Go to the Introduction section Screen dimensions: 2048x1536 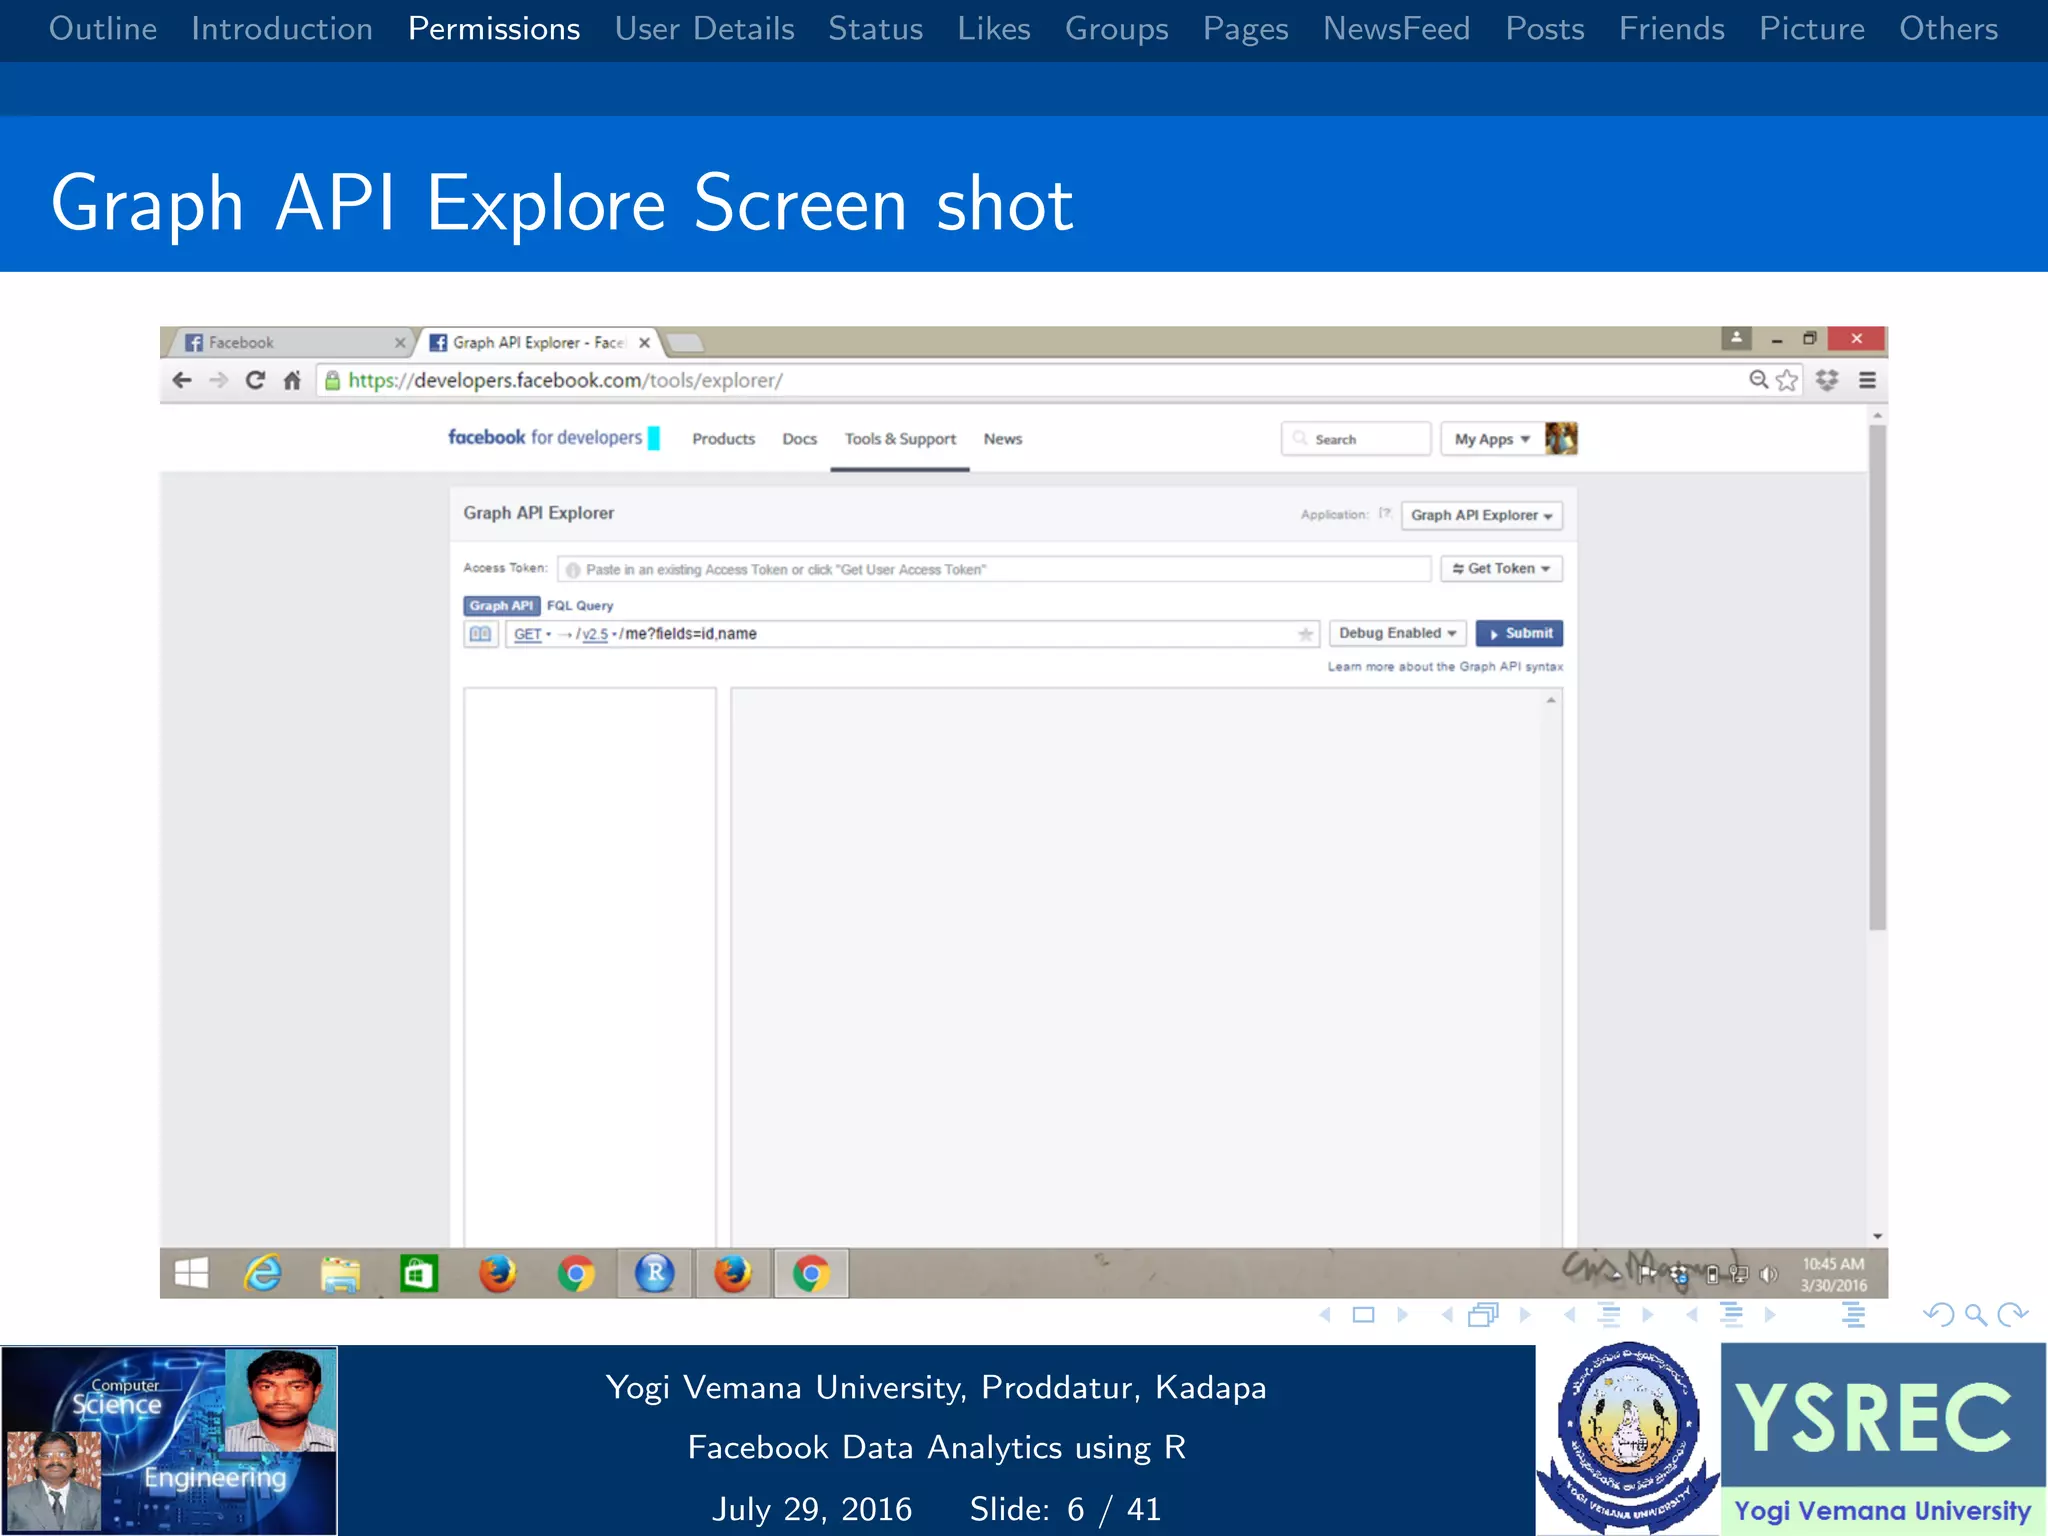pos(282,29)
